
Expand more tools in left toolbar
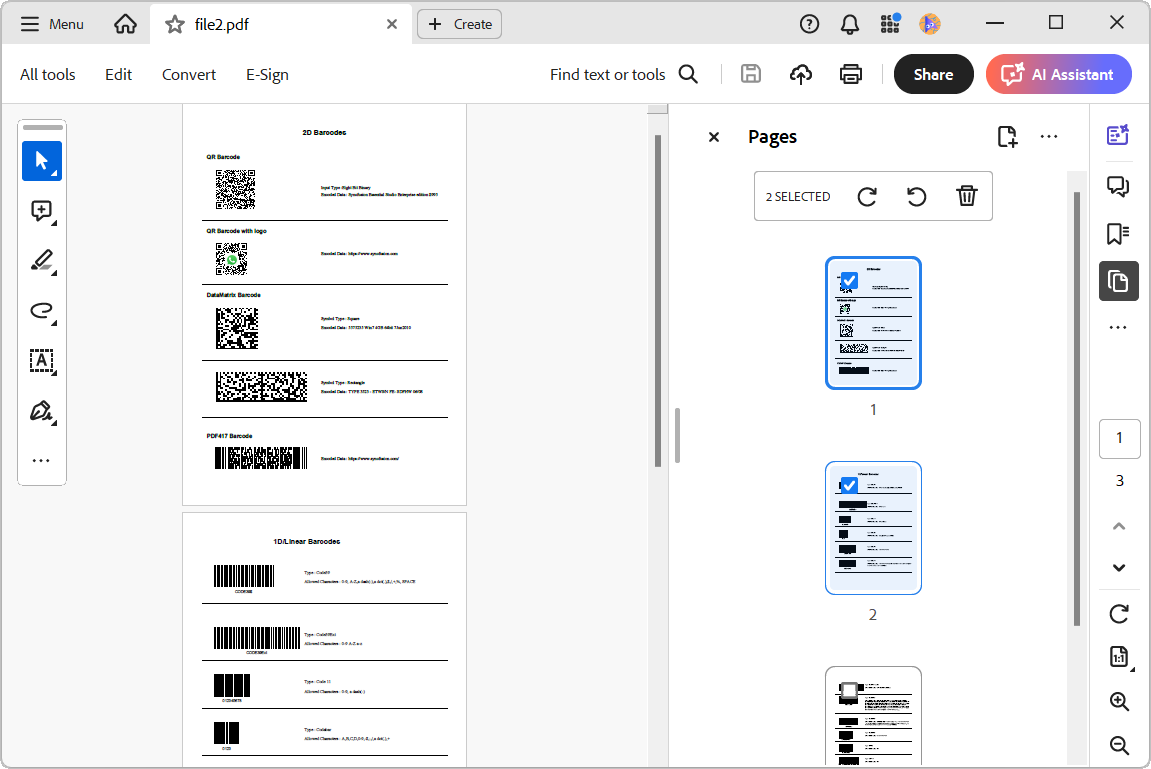click(42, 461)
